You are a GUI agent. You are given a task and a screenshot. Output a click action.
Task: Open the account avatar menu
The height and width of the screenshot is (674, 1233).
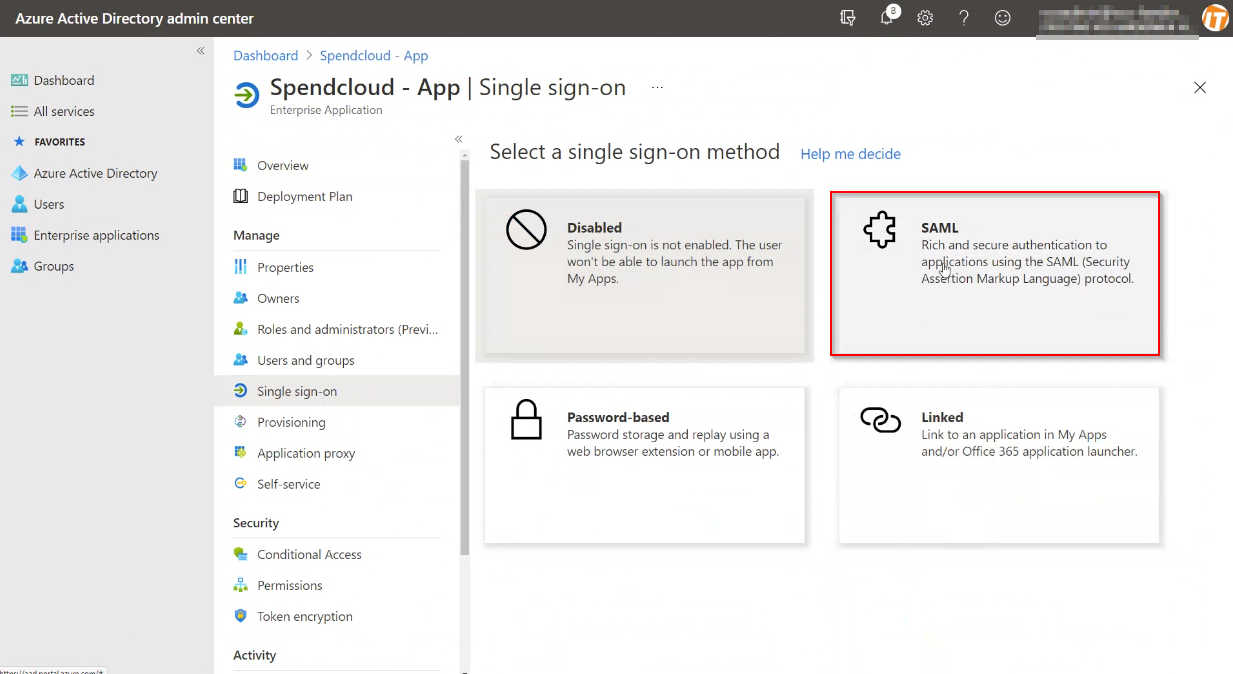(1215, 18)
